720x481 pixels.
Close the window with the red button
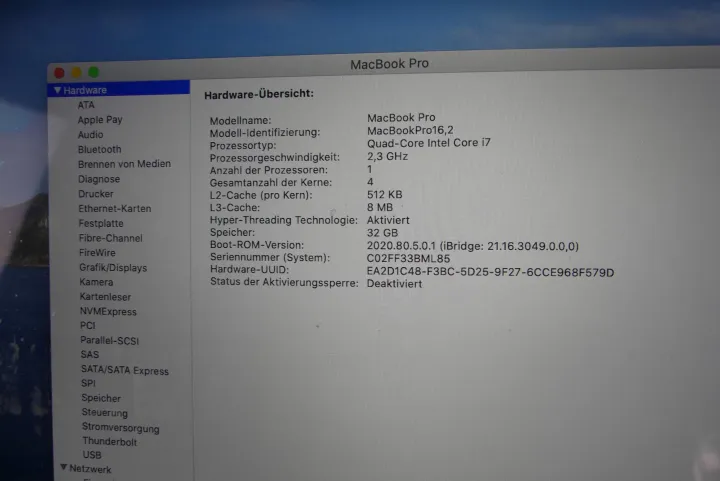59,73
